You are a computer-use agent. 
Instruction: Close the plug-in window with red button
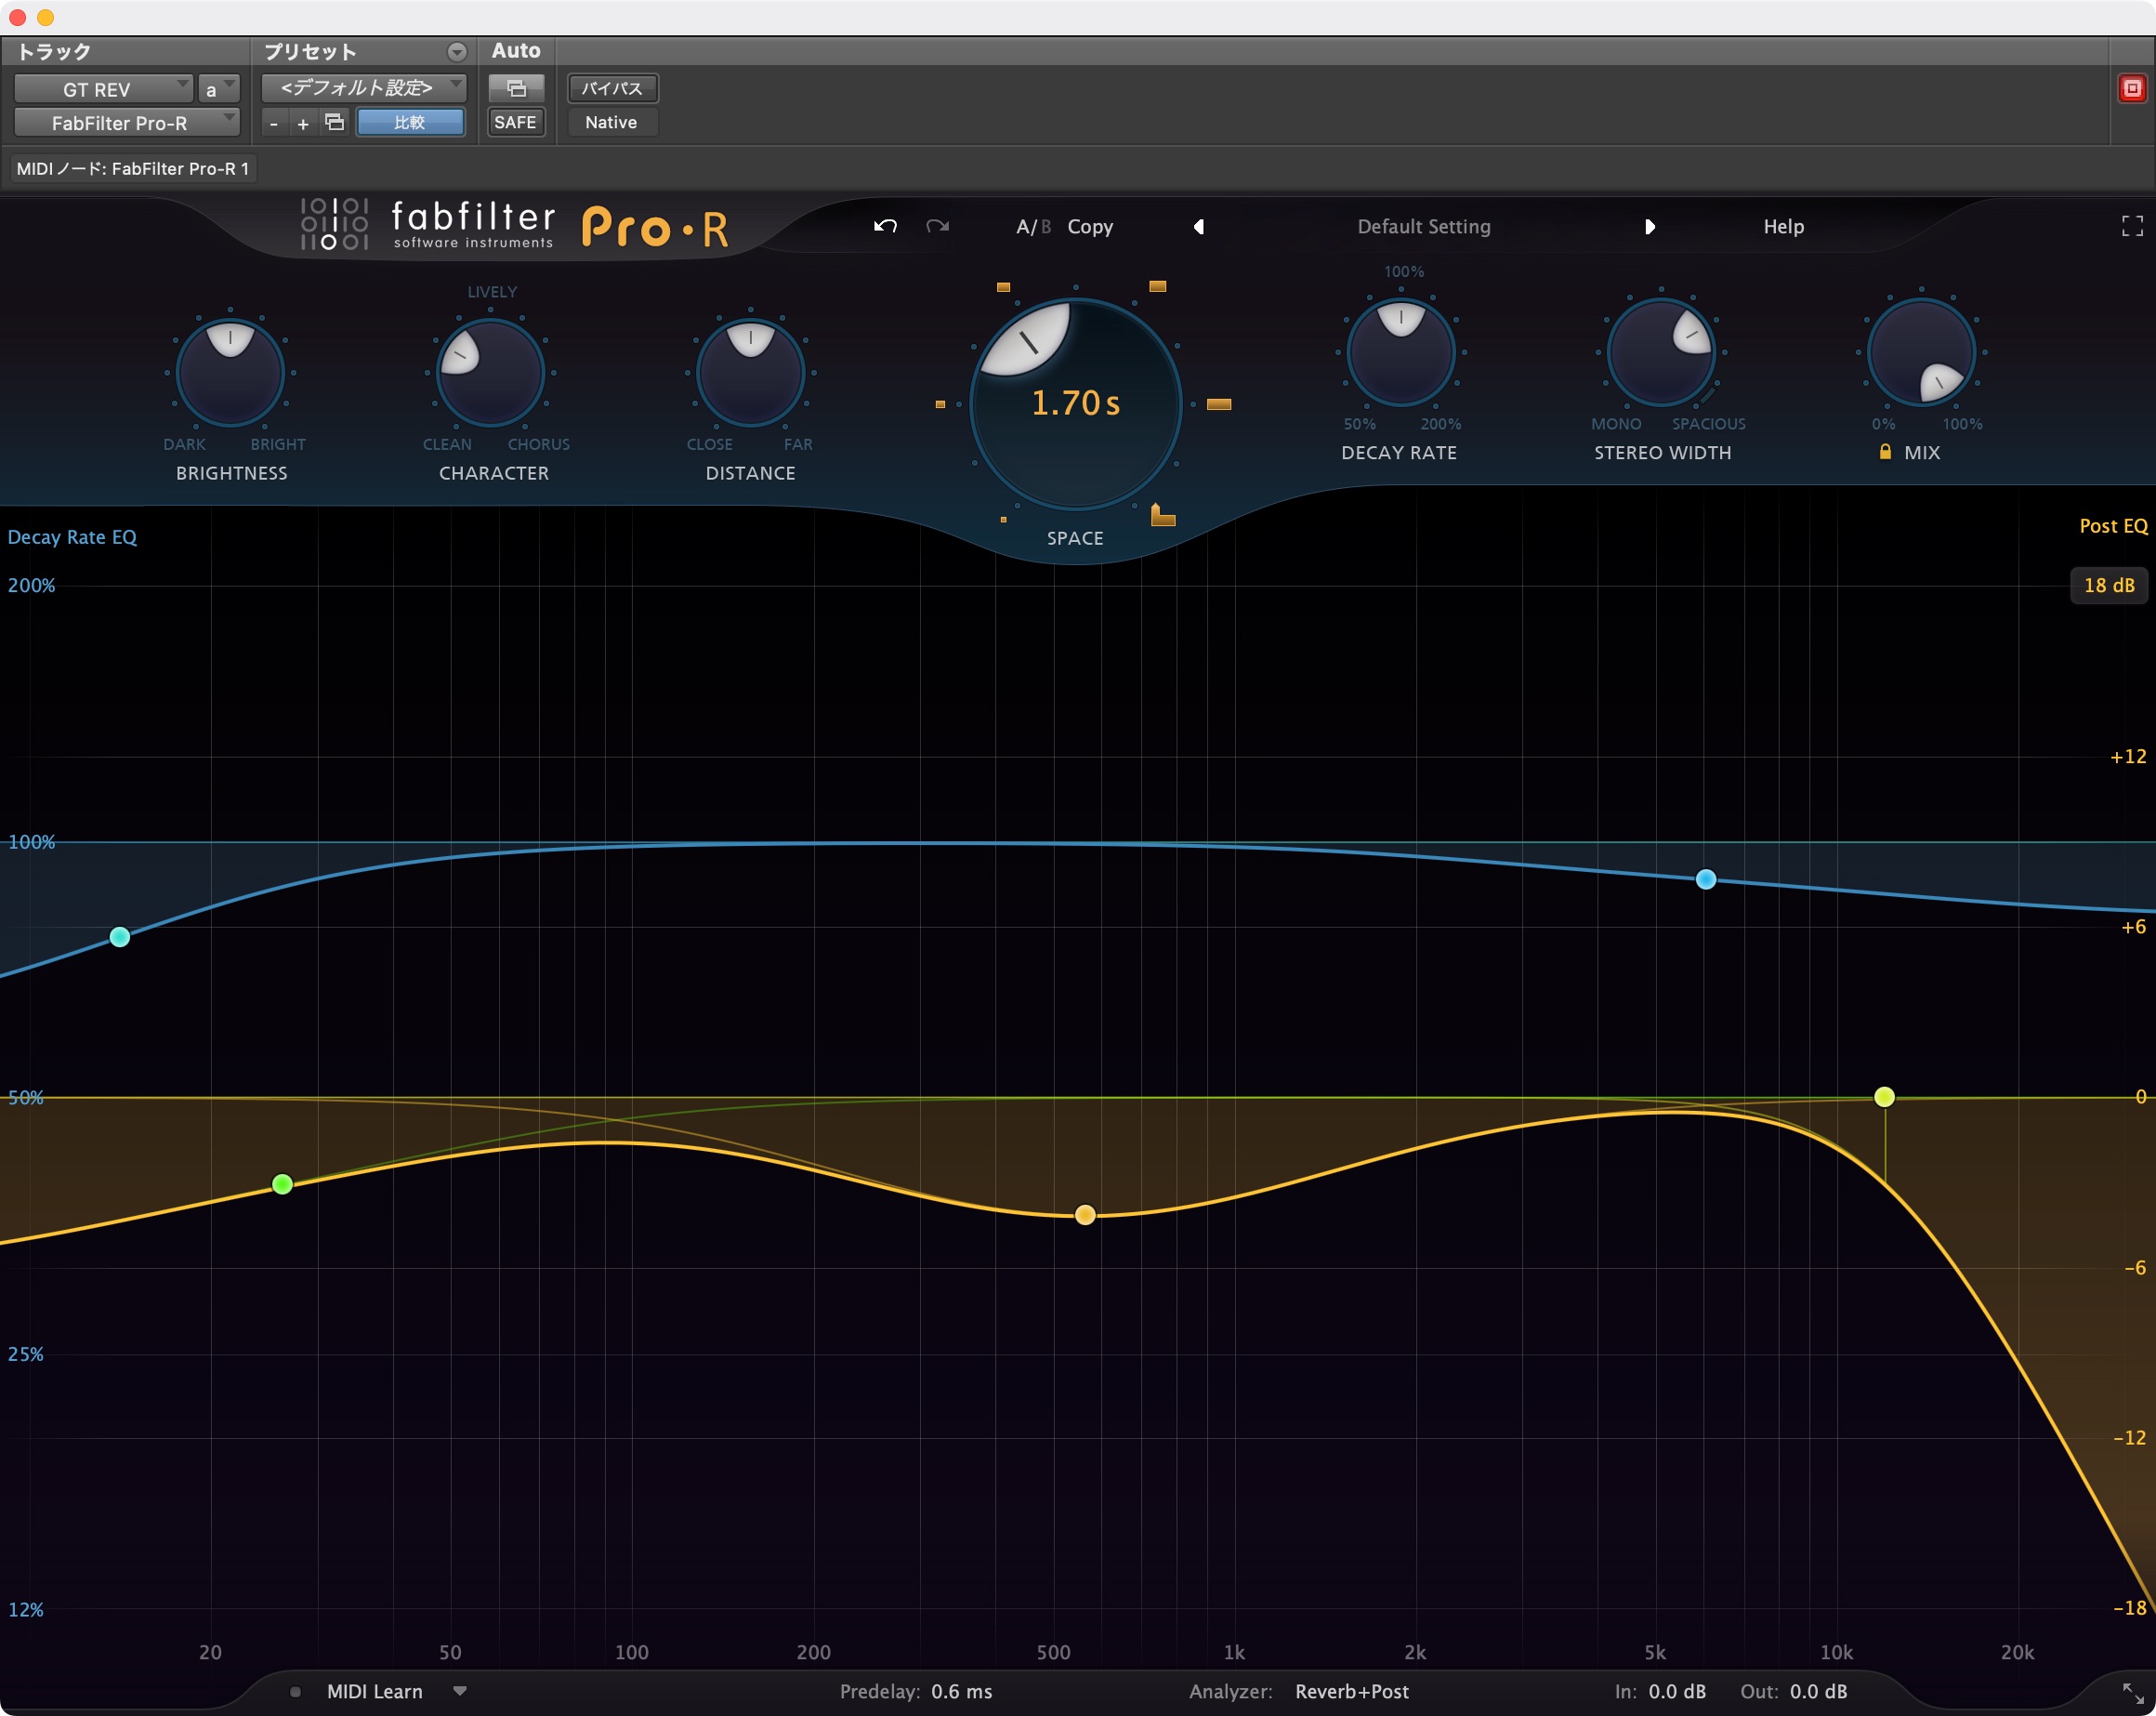(x=17, y=17)
